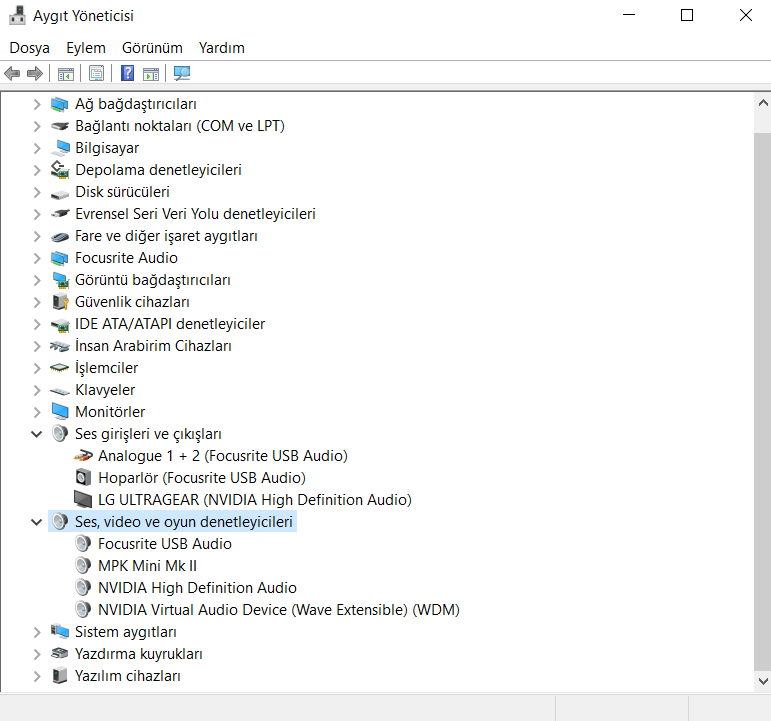Minimize the Aygıt Yöneticisi window
This screenshot has height=721, width=771.
coord(629,15)
